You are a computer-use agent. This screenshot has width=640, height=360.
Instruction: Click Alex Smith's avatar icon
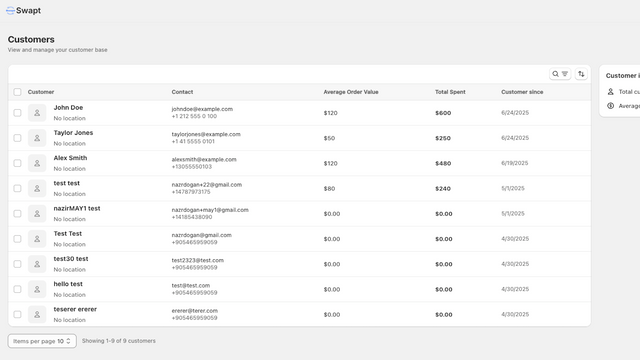tap(37, 163)
